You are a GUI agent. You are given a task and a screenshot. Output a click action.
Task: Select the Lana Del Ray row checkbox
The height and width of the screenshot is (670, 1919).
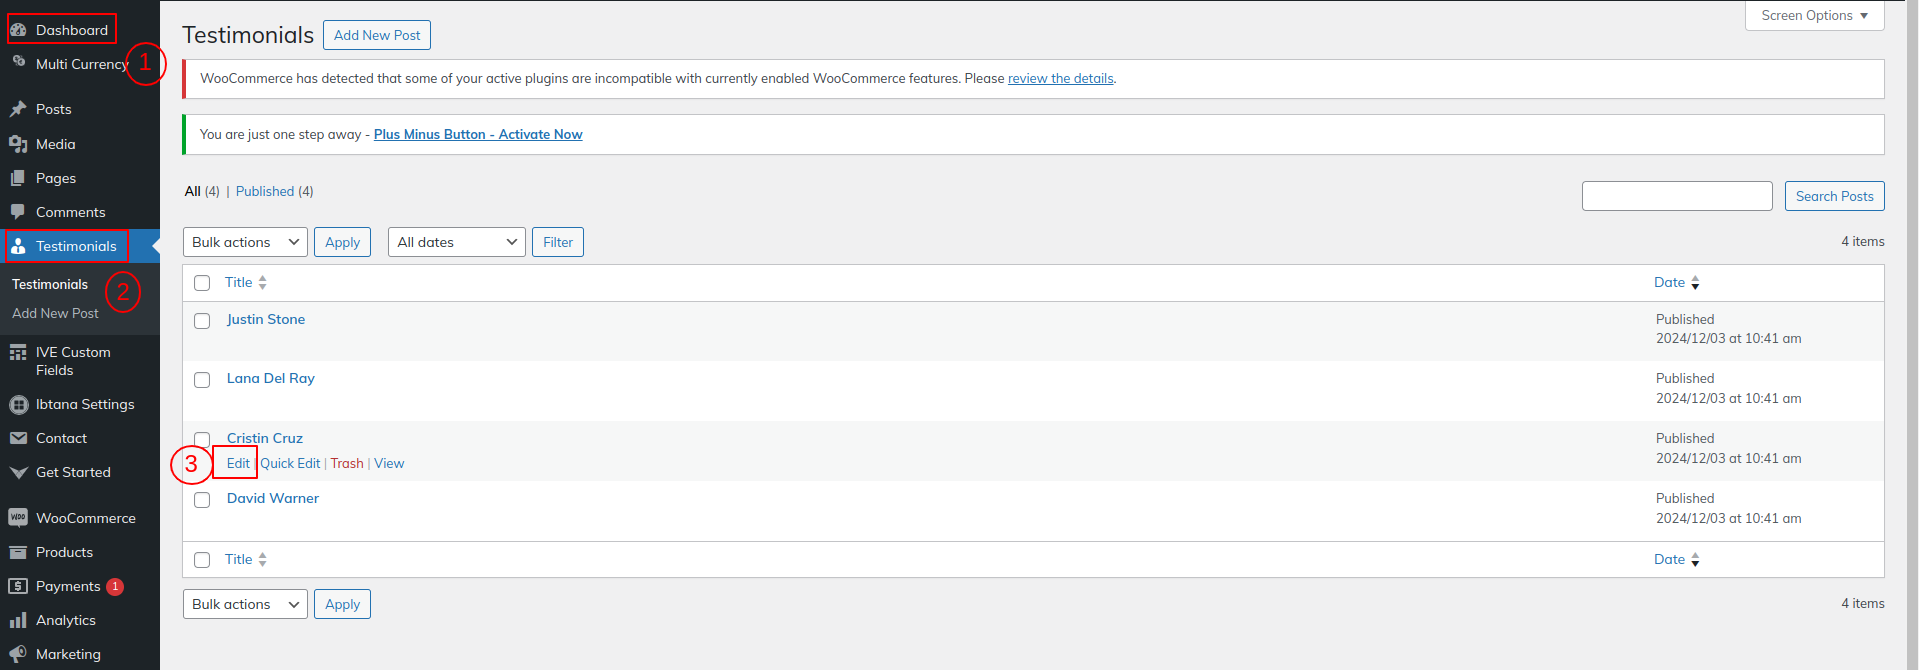pos(202,380)
